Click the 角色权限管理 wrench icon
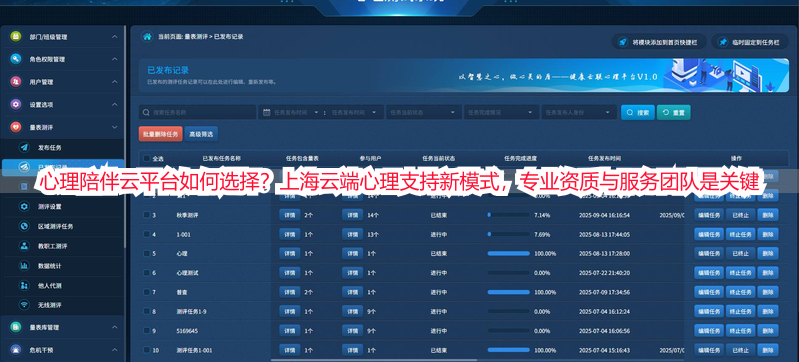The height and width of the screenshot is (362, 799). coord(16,59)
